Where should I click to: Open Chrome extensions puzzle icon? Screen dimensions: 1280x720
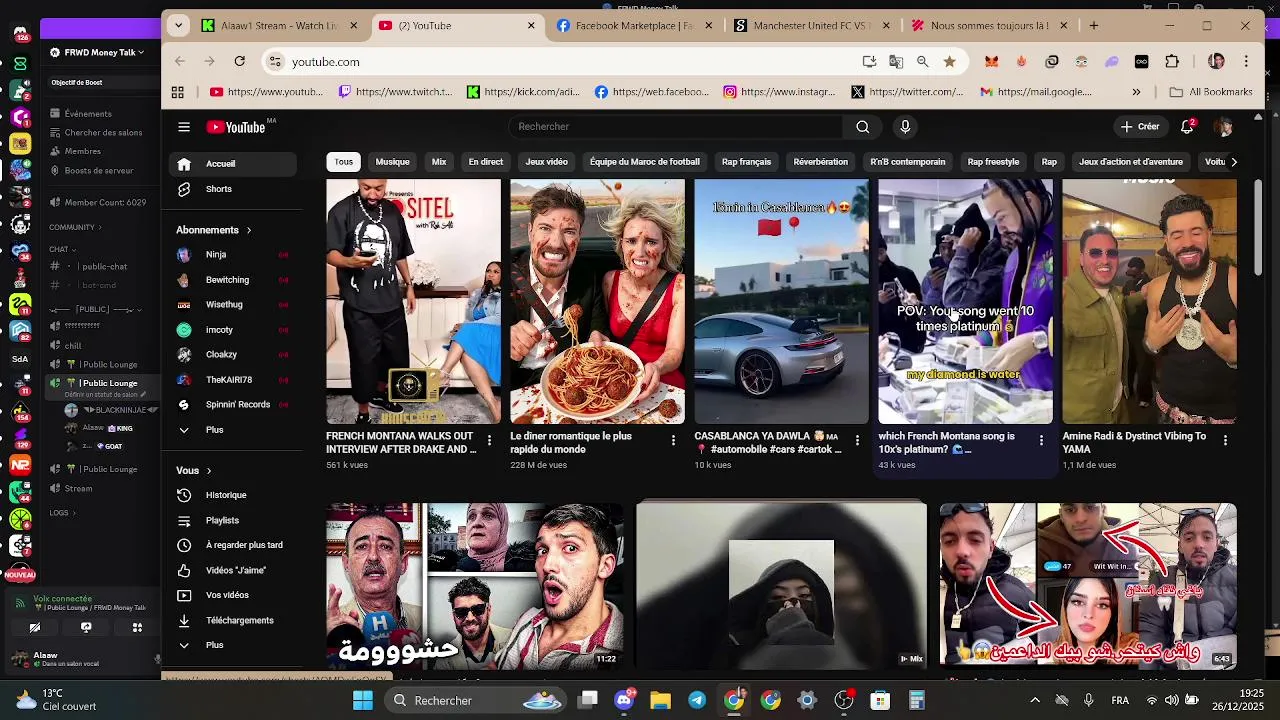(x=1172, y=62)
